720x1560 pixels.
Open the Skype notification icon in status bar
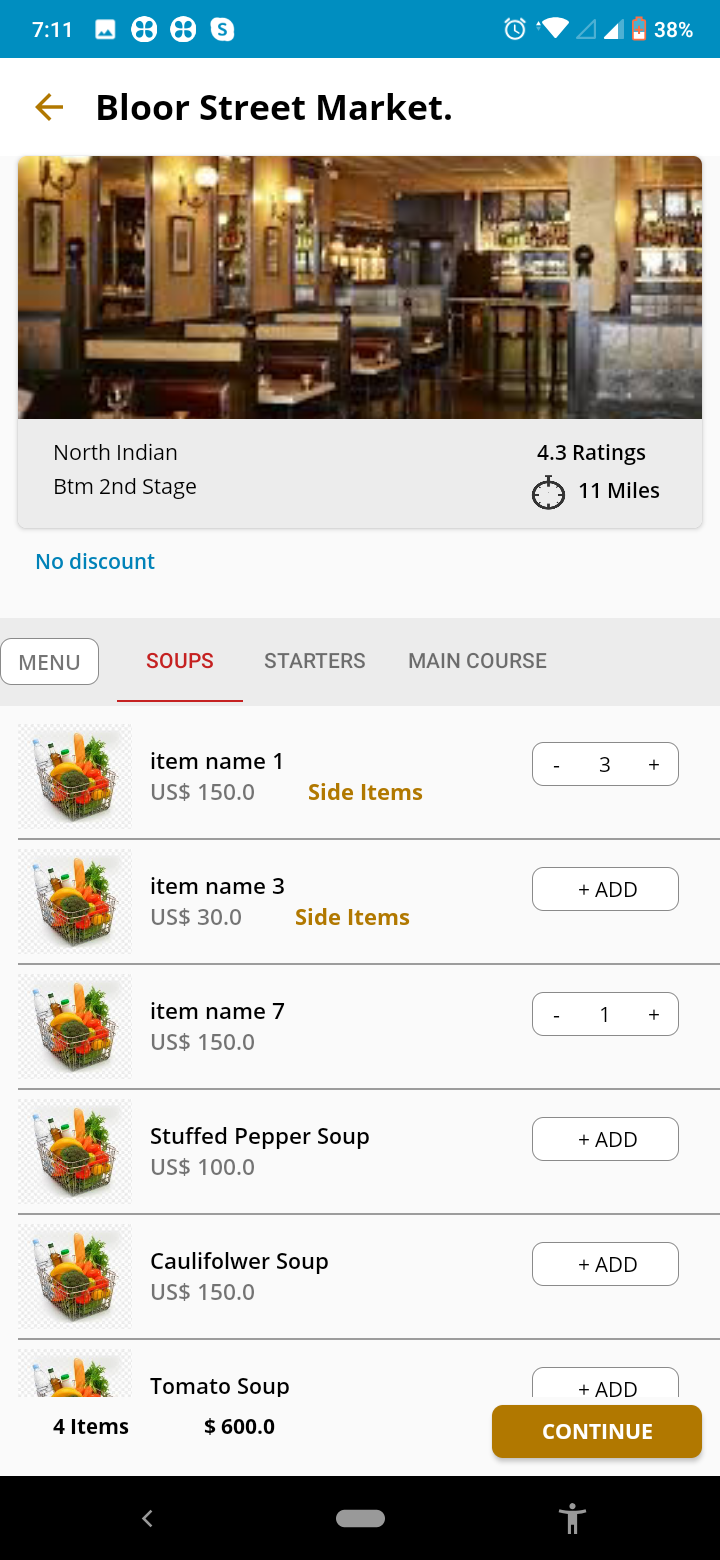[x=222, y=30]
